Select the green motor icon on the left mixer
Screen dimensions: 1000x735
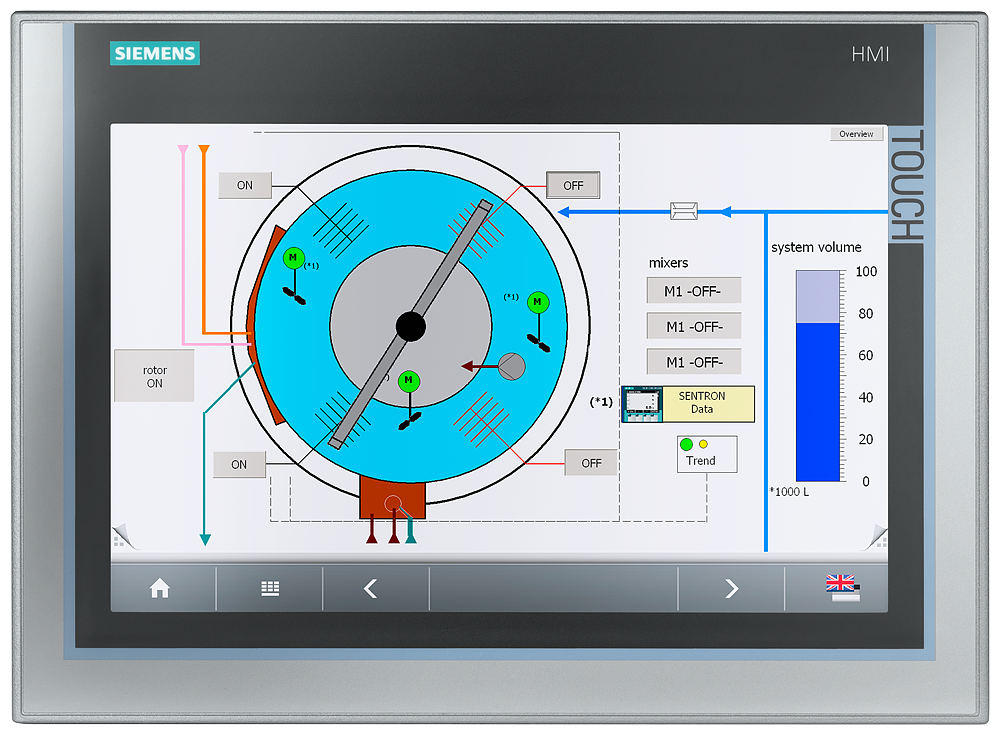[x=292, y=258]
